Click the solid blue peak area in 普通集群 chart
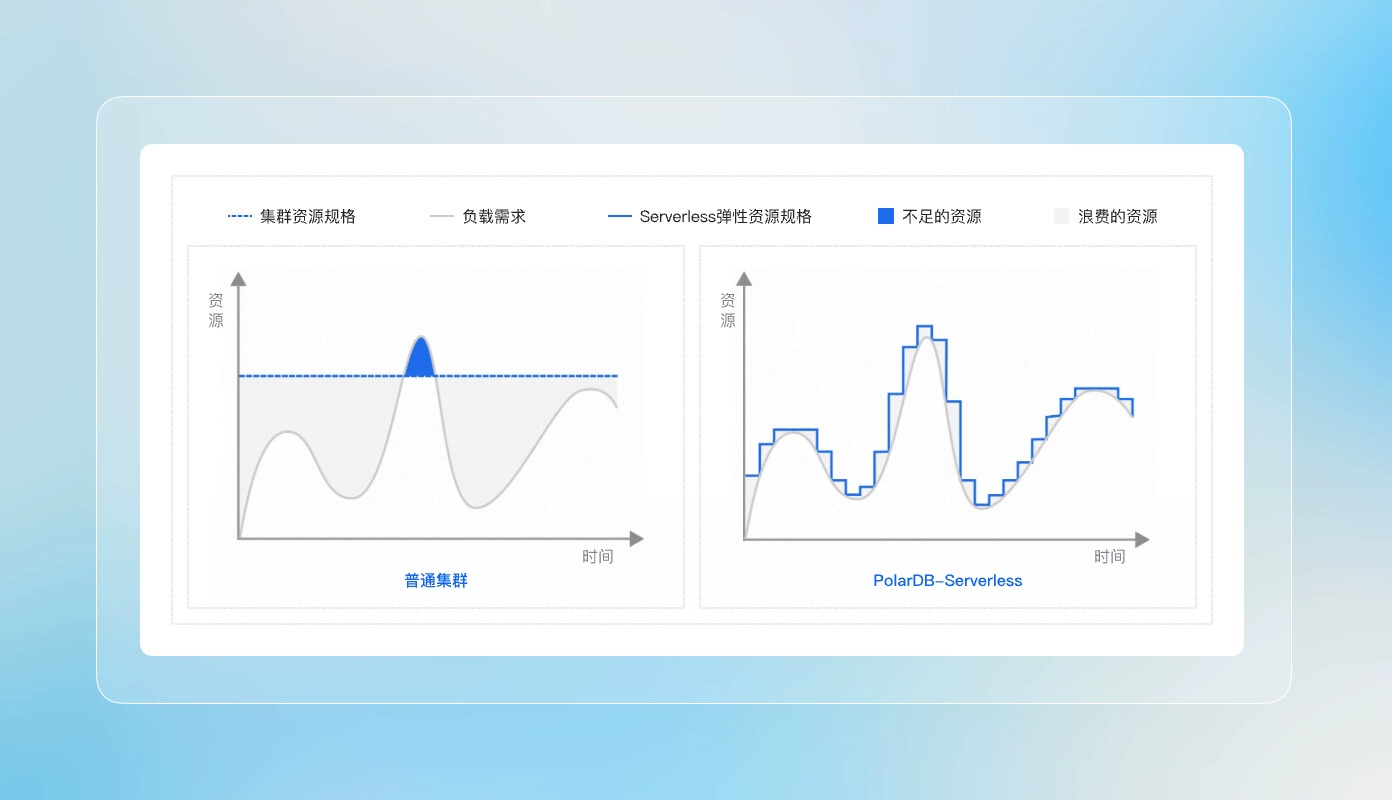Image resolution: width=1392 pixels, height=800 pixels. pyautogui.click(x=421, y=360)
